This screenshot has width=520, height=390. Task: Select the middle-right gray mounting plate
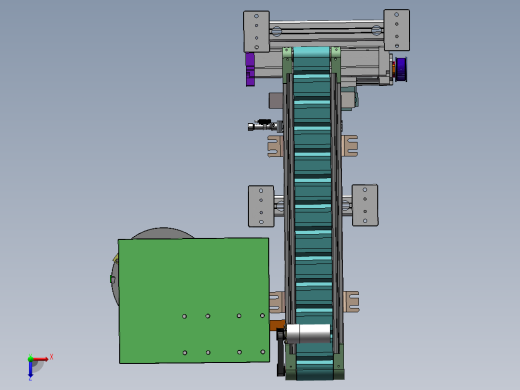coord(365,205)
